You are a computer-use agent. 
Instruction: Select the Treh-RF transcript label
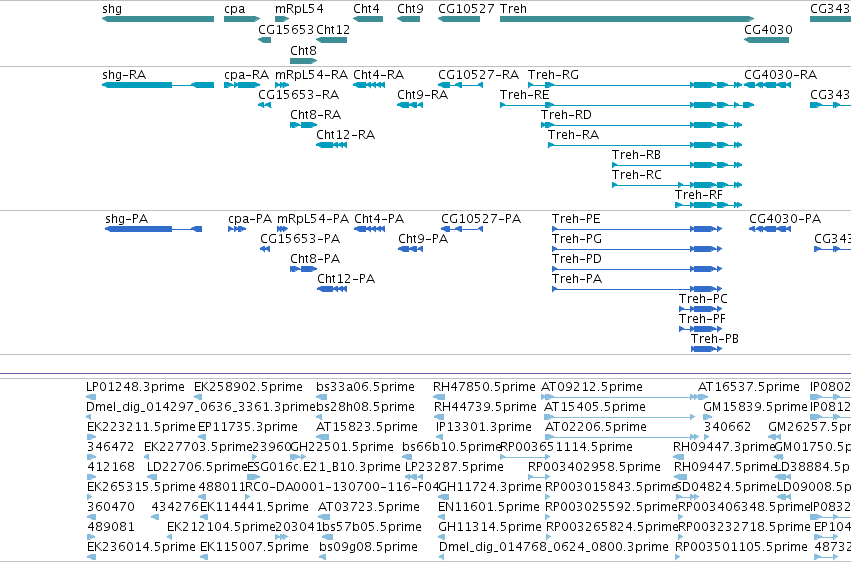pos(698,195)
